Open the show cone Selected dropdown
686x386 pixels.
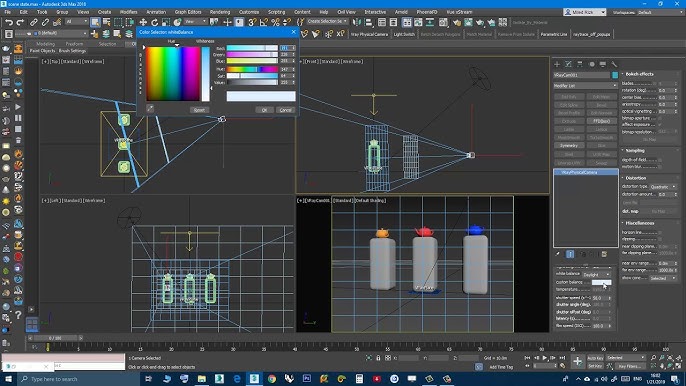(663, 278)
